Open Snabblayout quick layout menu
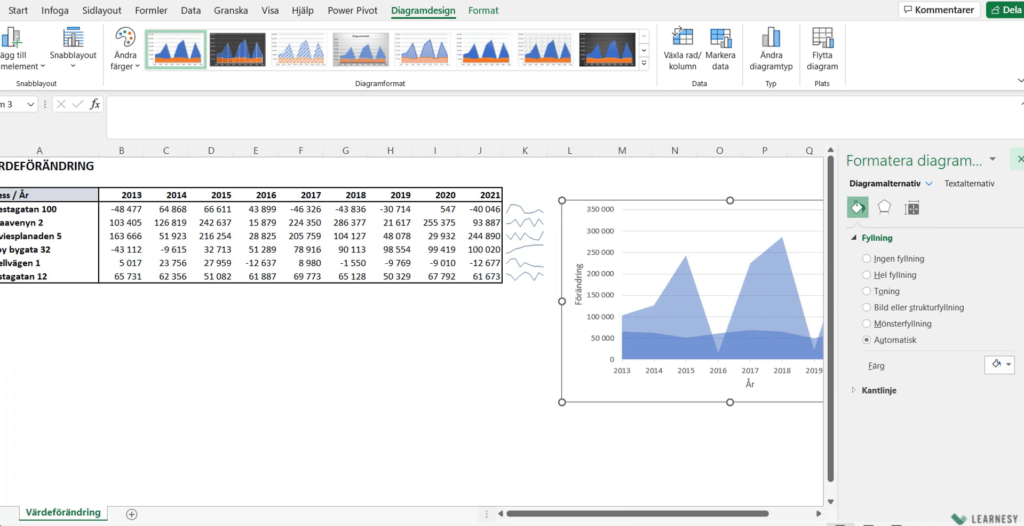This screenshot has width=1024, height=526. 72,49
